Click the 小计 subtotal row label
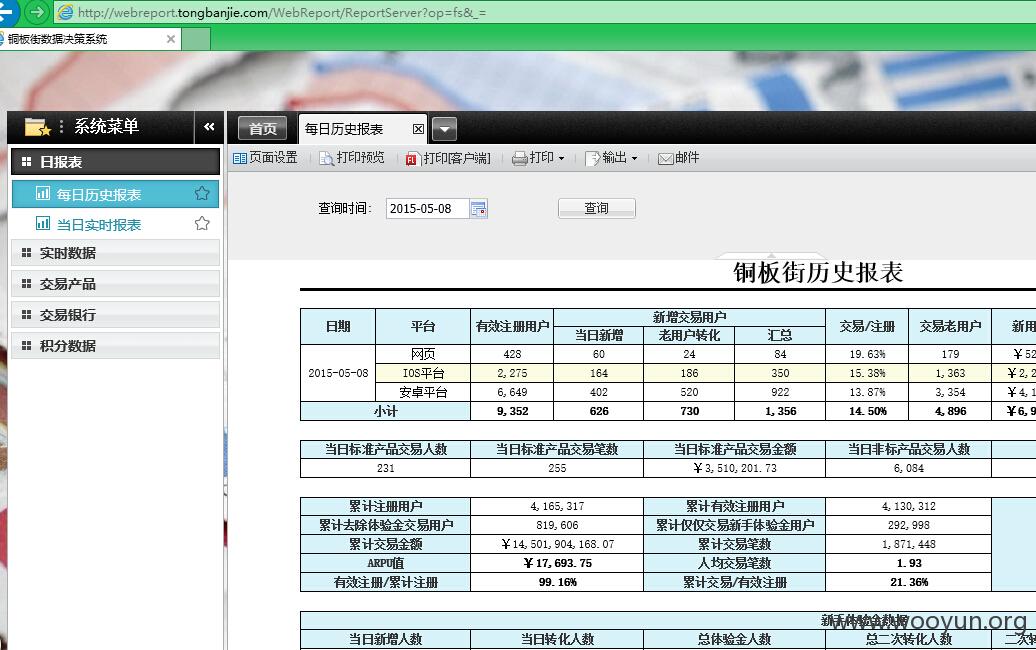 coord(385,412)
